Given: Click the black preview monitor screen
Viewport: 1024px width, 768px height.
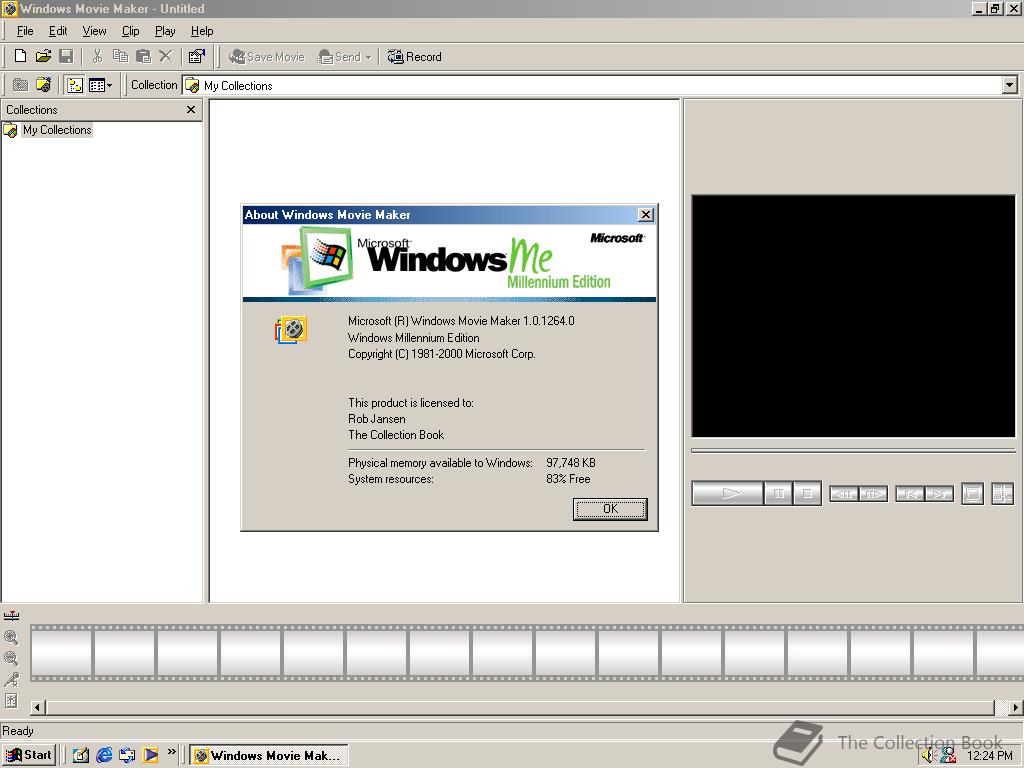Looking at the screenshot, I should [x=854, y=316].
